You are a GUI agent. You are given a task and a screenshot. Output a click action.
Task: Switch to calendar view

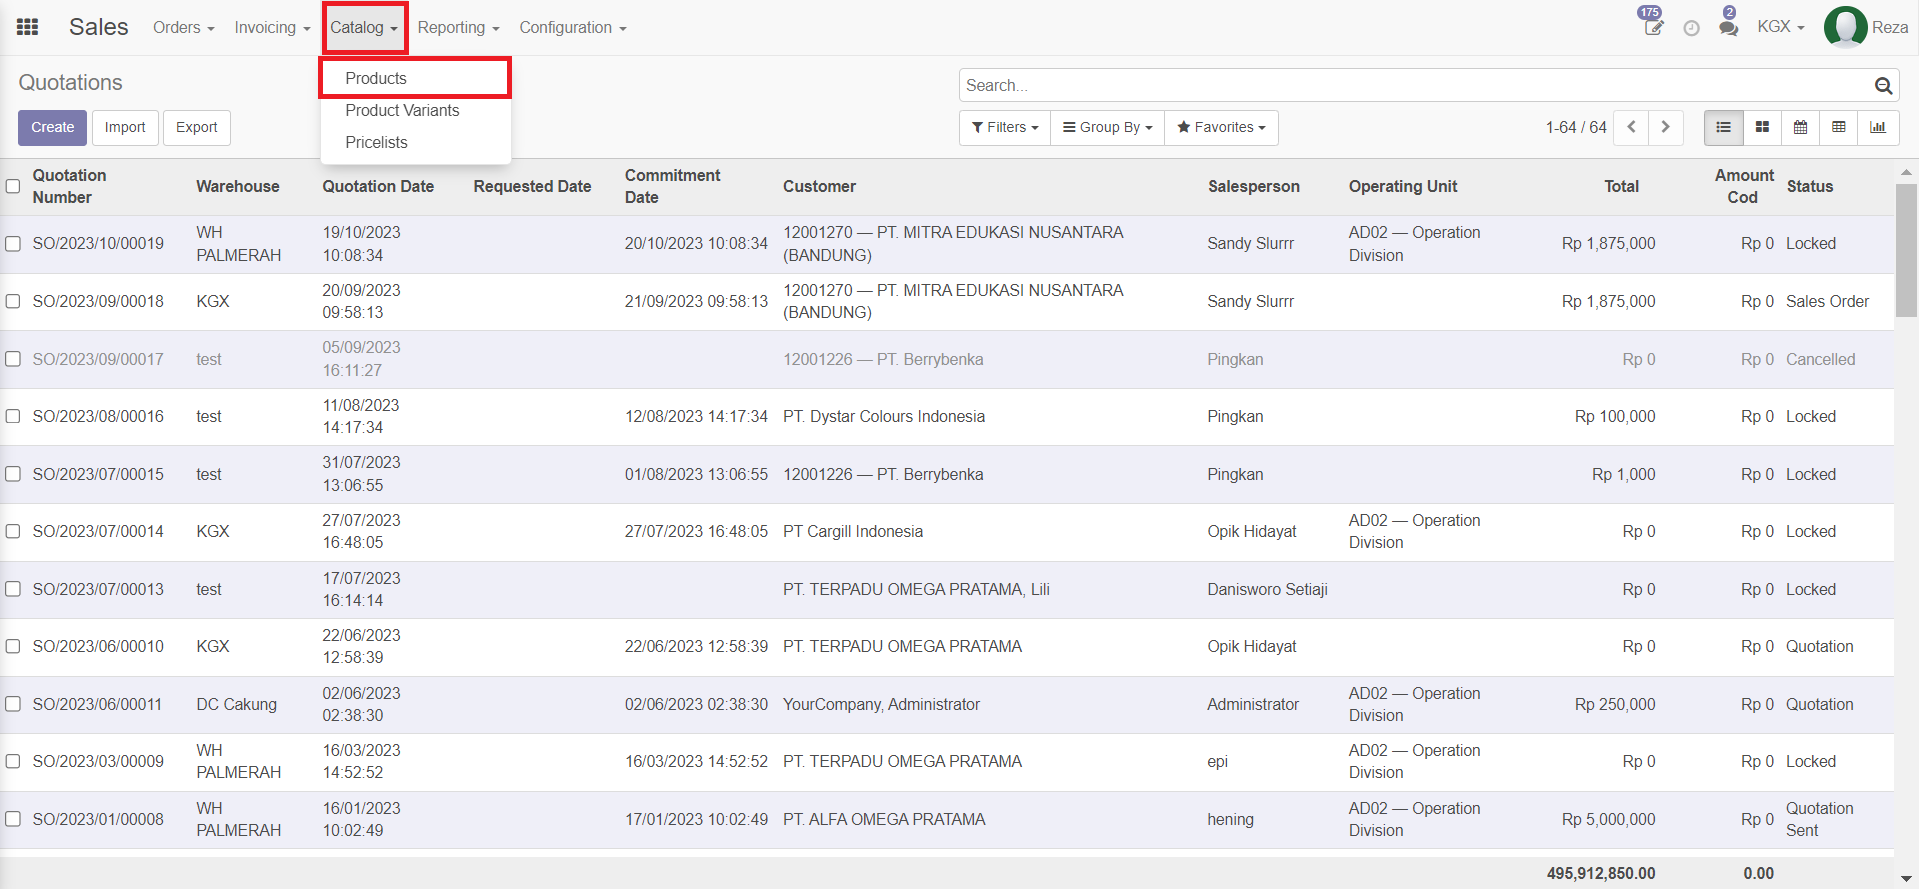1800,127
